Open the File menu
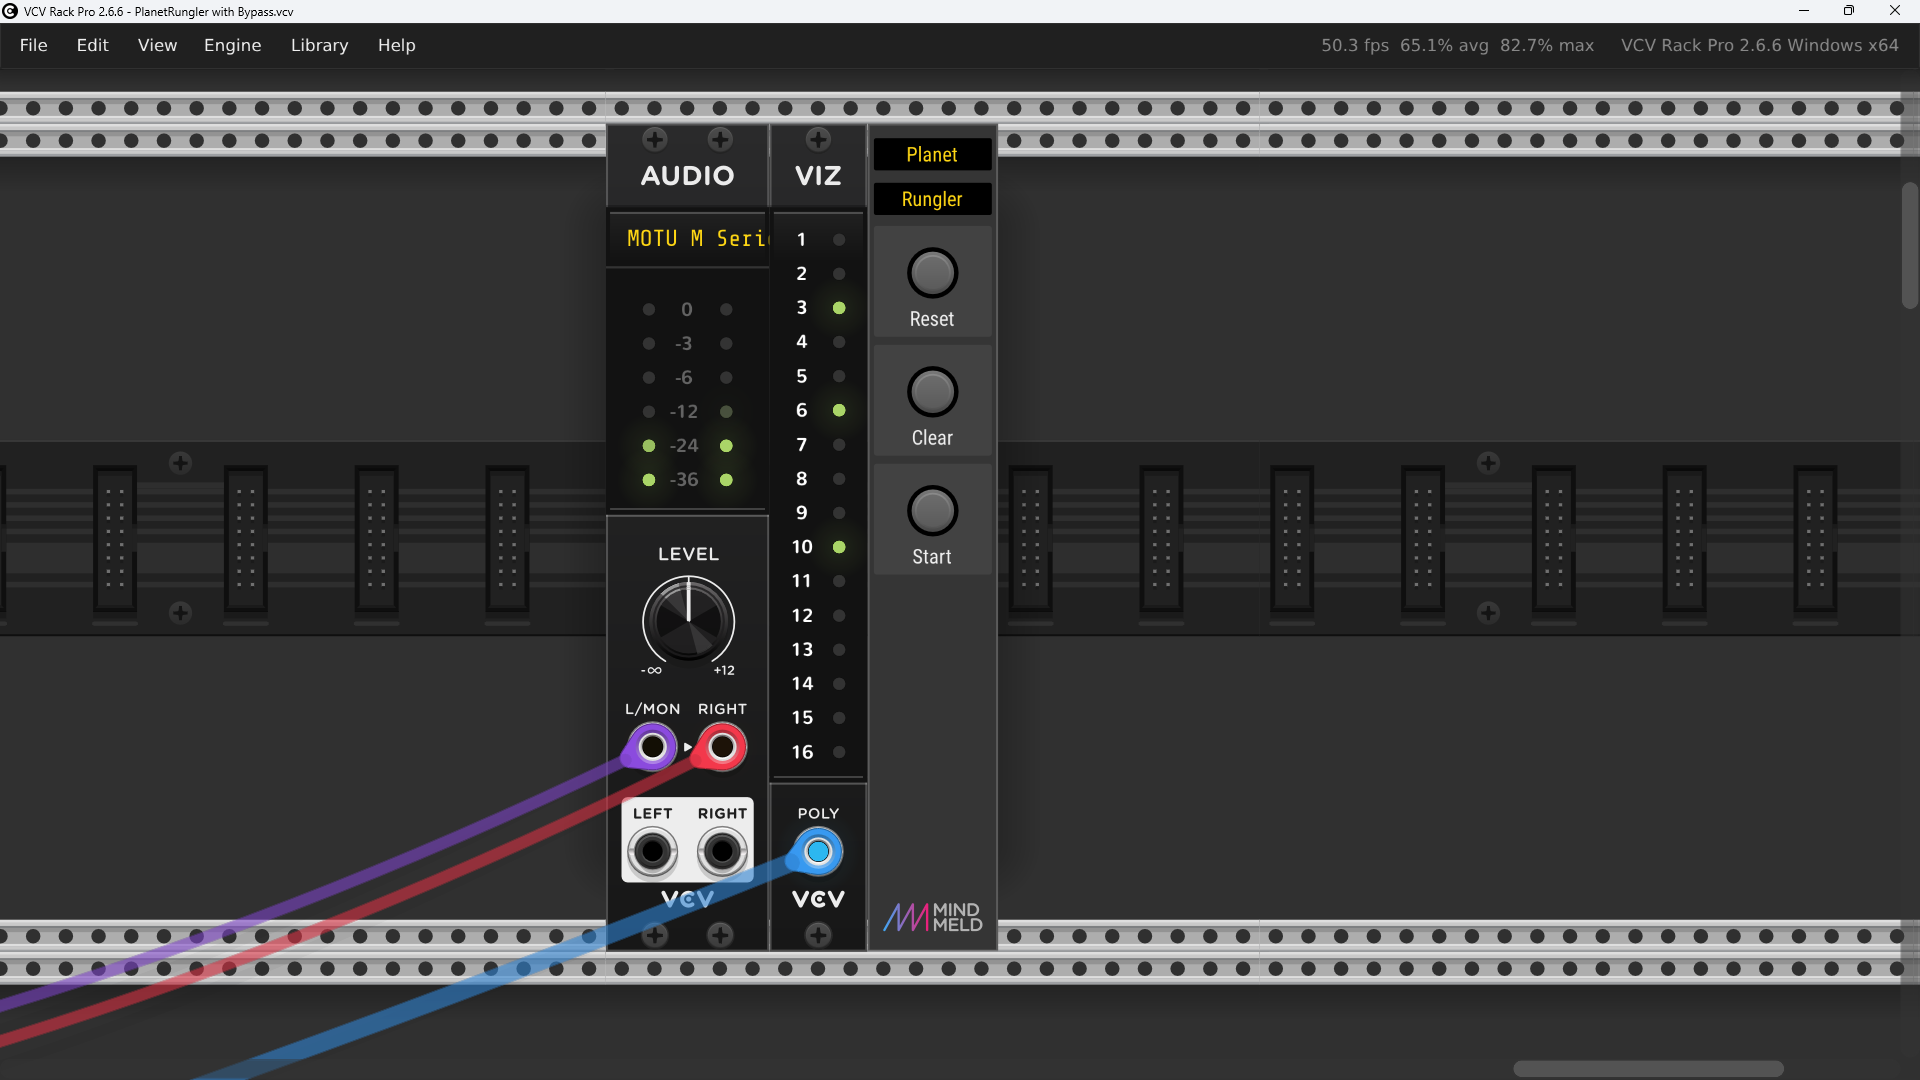The height and width of the screenshot is (1080, 1920). point(33,45)
